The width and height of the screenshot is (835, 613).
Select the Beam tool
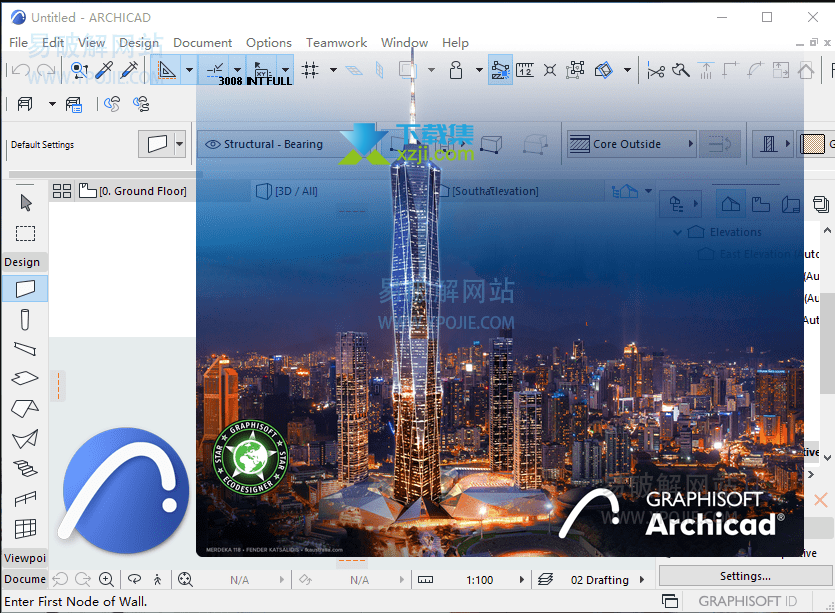25,349
